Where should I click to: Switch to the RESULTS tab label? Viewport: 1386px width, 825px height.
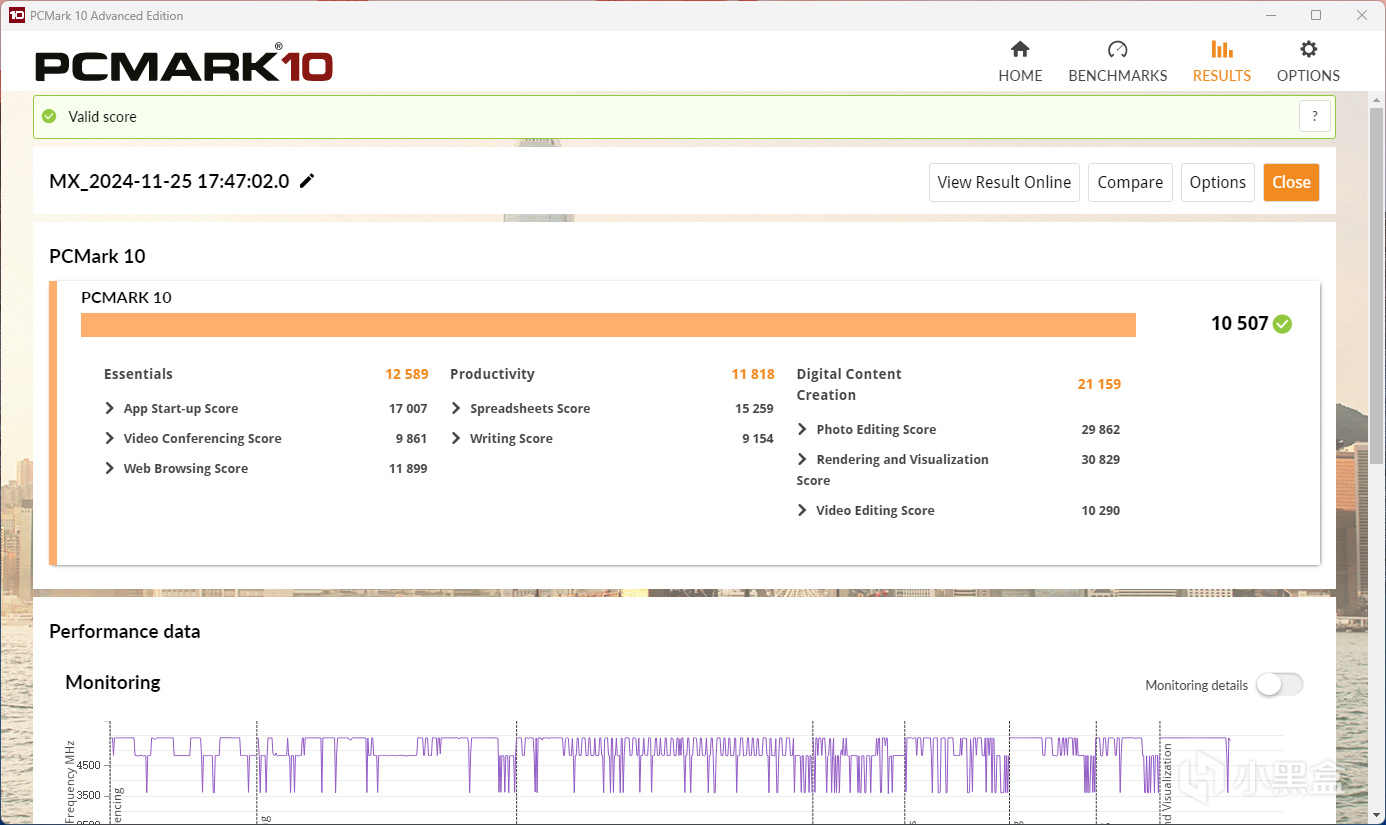pyautogui.click(x=1222, y=76)
